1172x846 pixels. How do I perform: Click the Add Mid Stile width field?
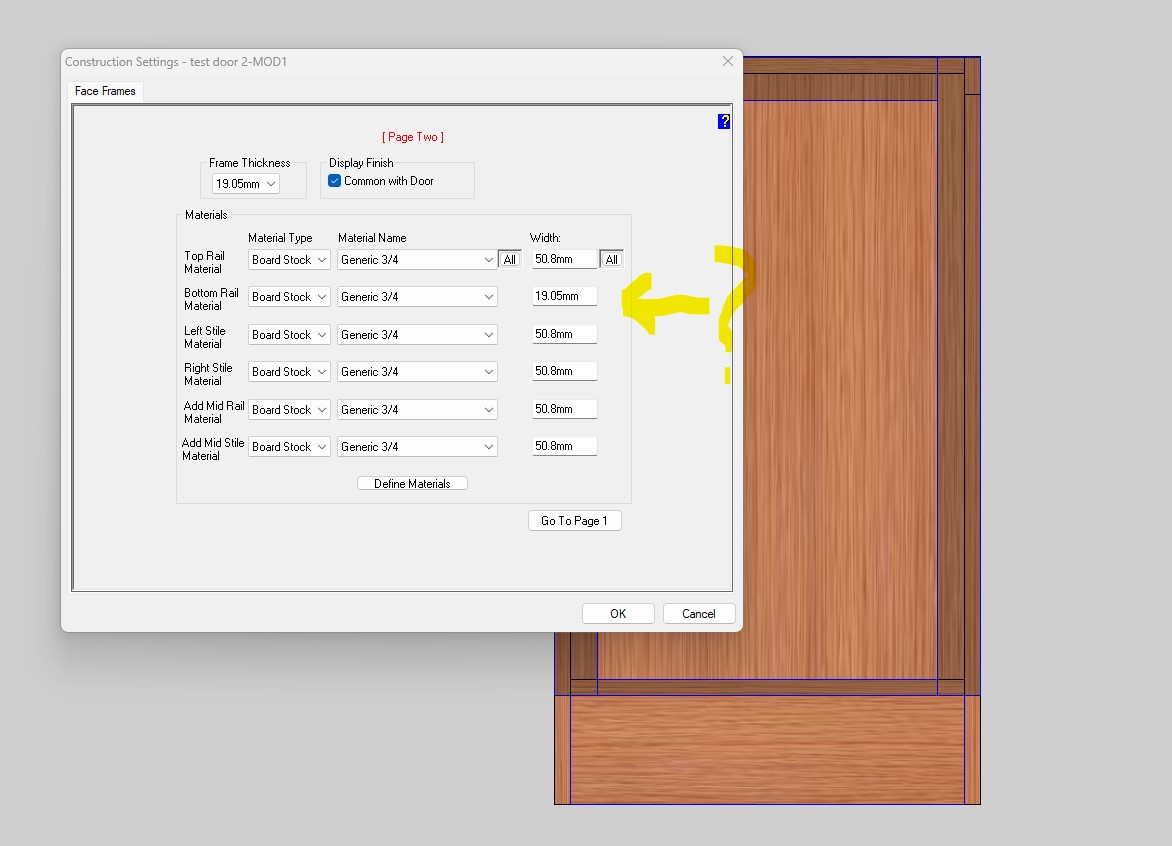564,447
